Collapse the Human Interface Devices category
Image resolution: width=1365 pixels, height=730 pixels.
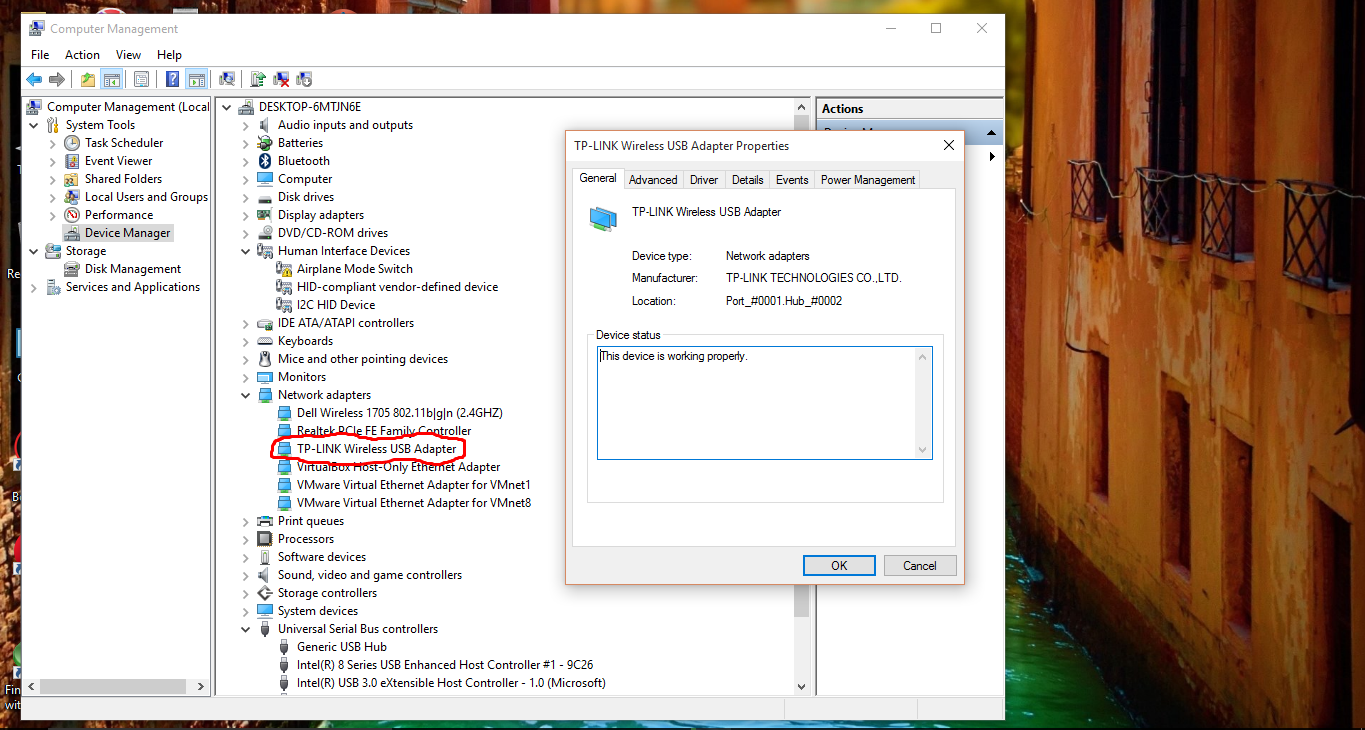tap(246, 251)
